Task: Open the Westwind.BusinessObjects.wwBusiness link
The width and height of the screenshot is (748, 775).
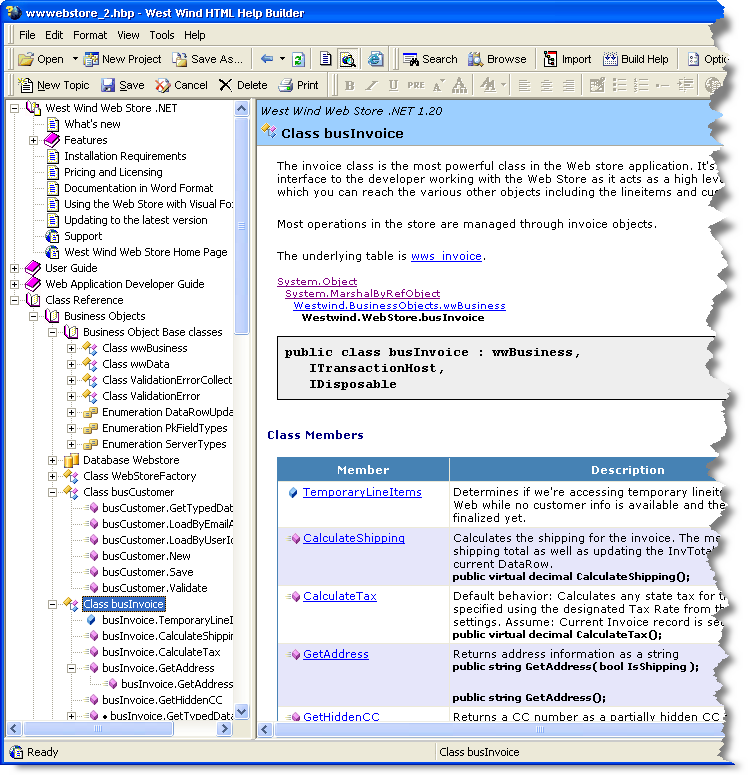Action: (399, 305)
